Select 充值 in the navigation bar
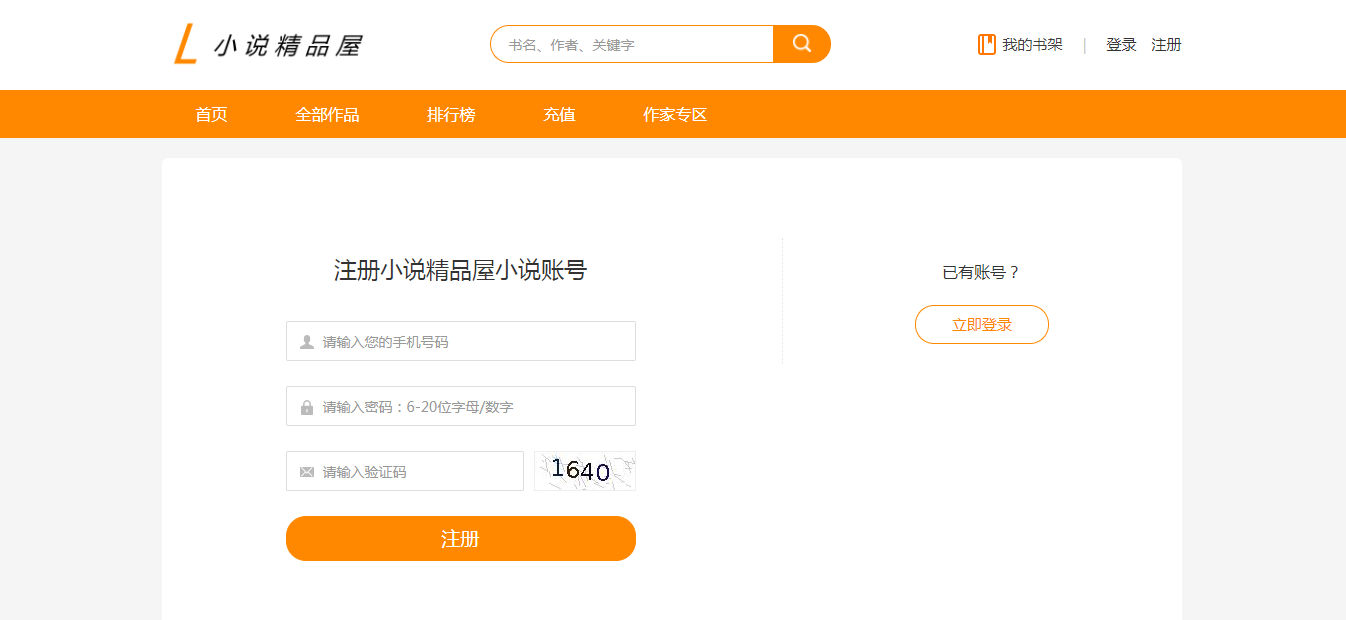Screen dimensions: 1346x620 tap(559, 115)
